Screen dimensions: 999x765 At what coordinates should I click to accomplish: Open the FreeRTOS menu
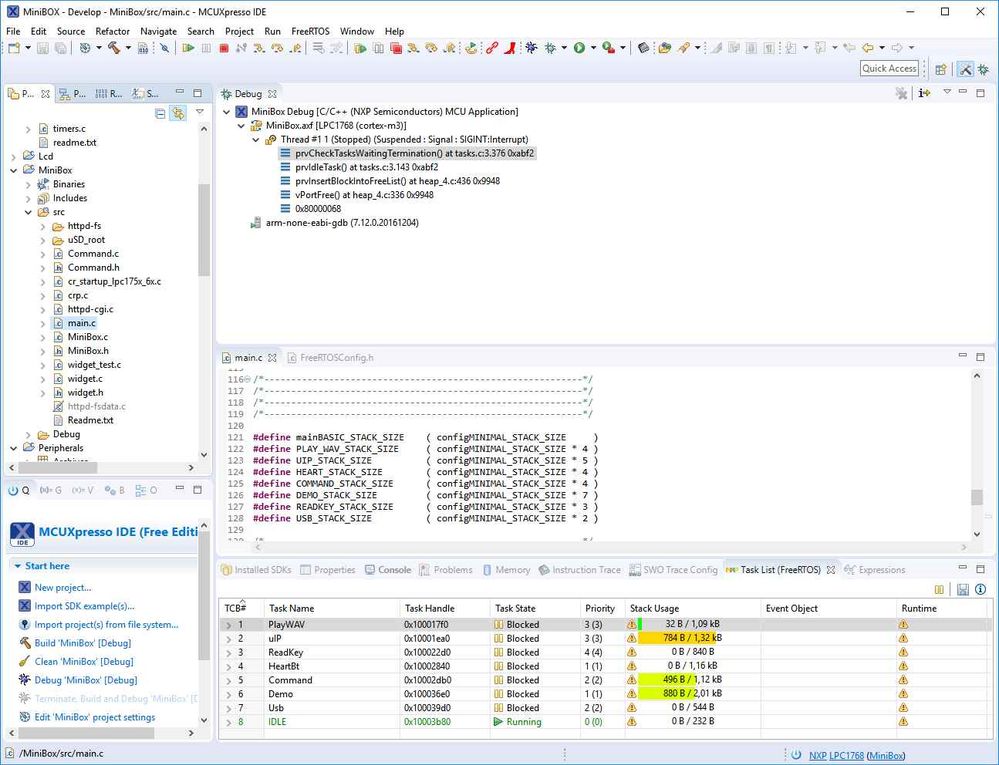tap(310, 31)
